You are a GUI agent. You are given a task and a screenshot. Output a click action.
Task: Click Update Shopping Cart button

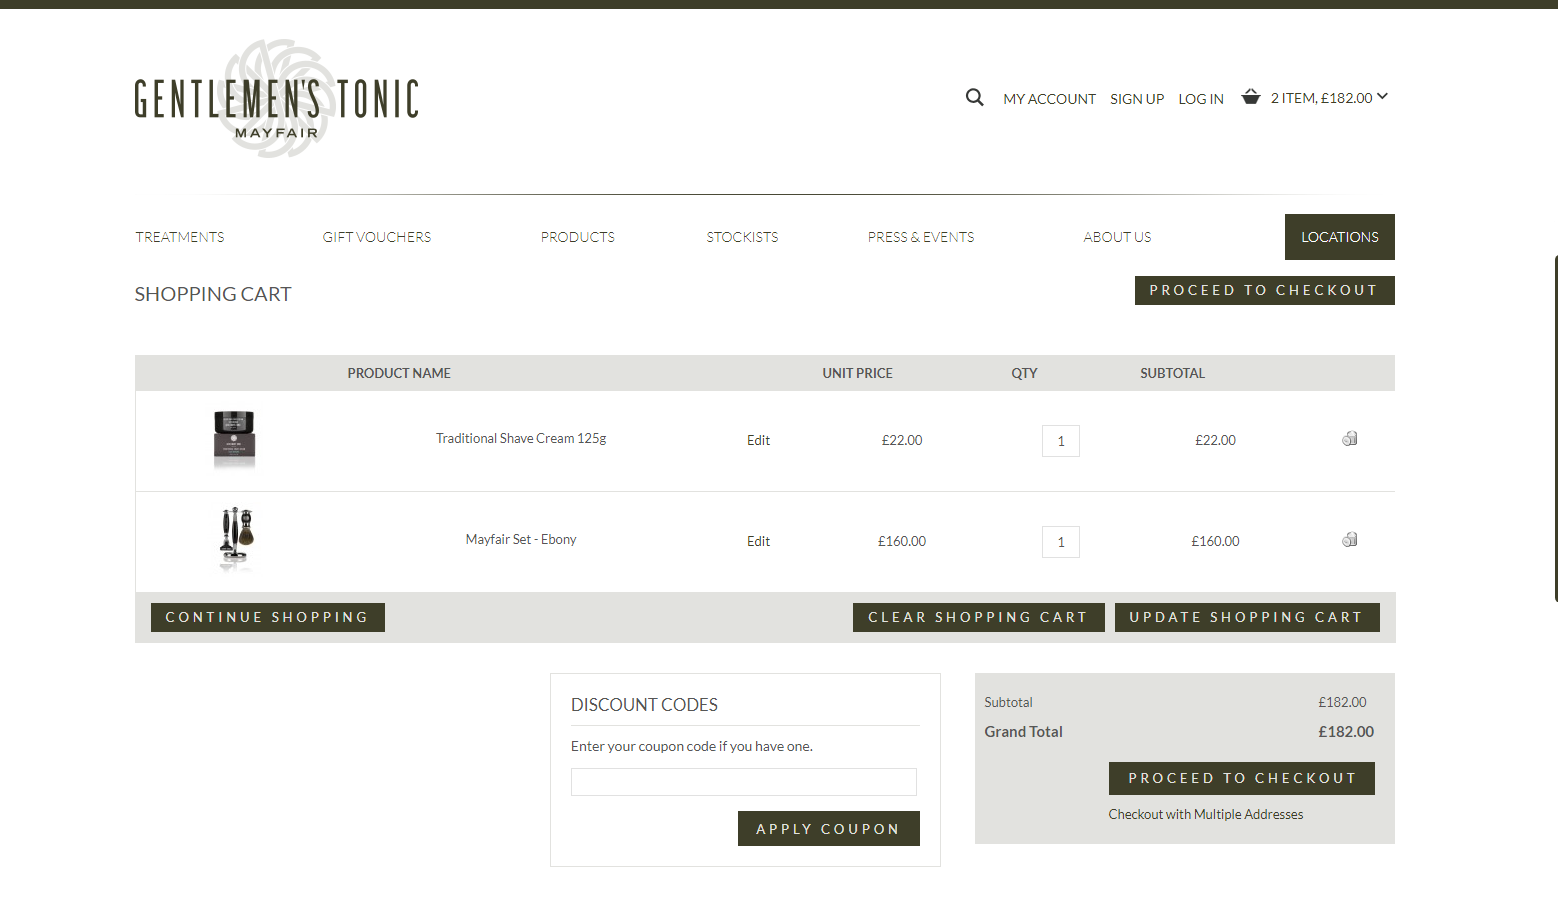click(x=1247, y=617)
